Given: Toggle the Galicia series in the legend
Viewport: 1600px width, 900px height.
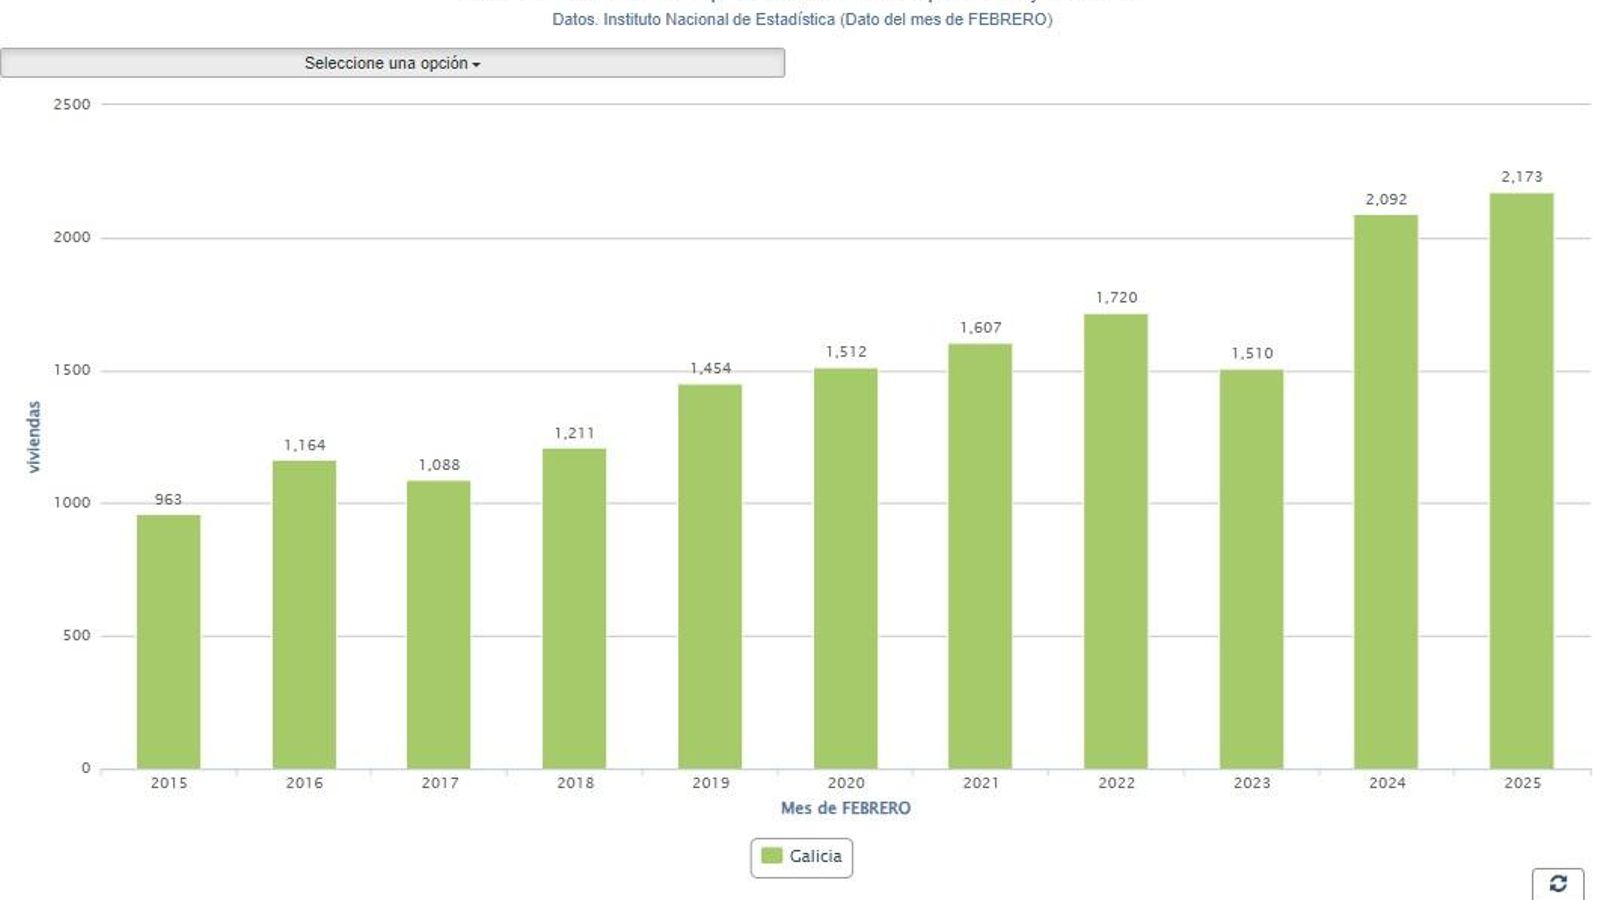Looking at the screenshot, I should point(800,856).
